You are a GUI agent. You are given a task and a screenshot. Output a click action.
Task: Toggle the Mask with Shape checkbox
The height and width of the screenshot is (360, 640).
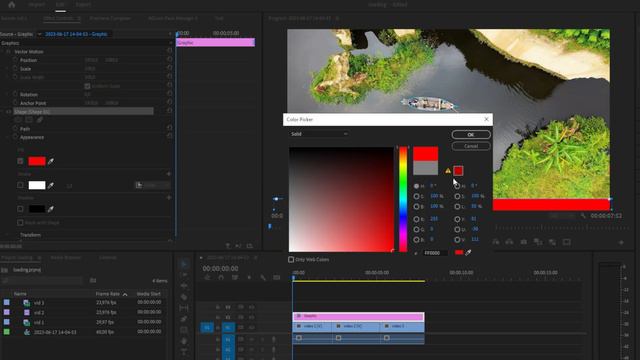(x=20, y=222)
